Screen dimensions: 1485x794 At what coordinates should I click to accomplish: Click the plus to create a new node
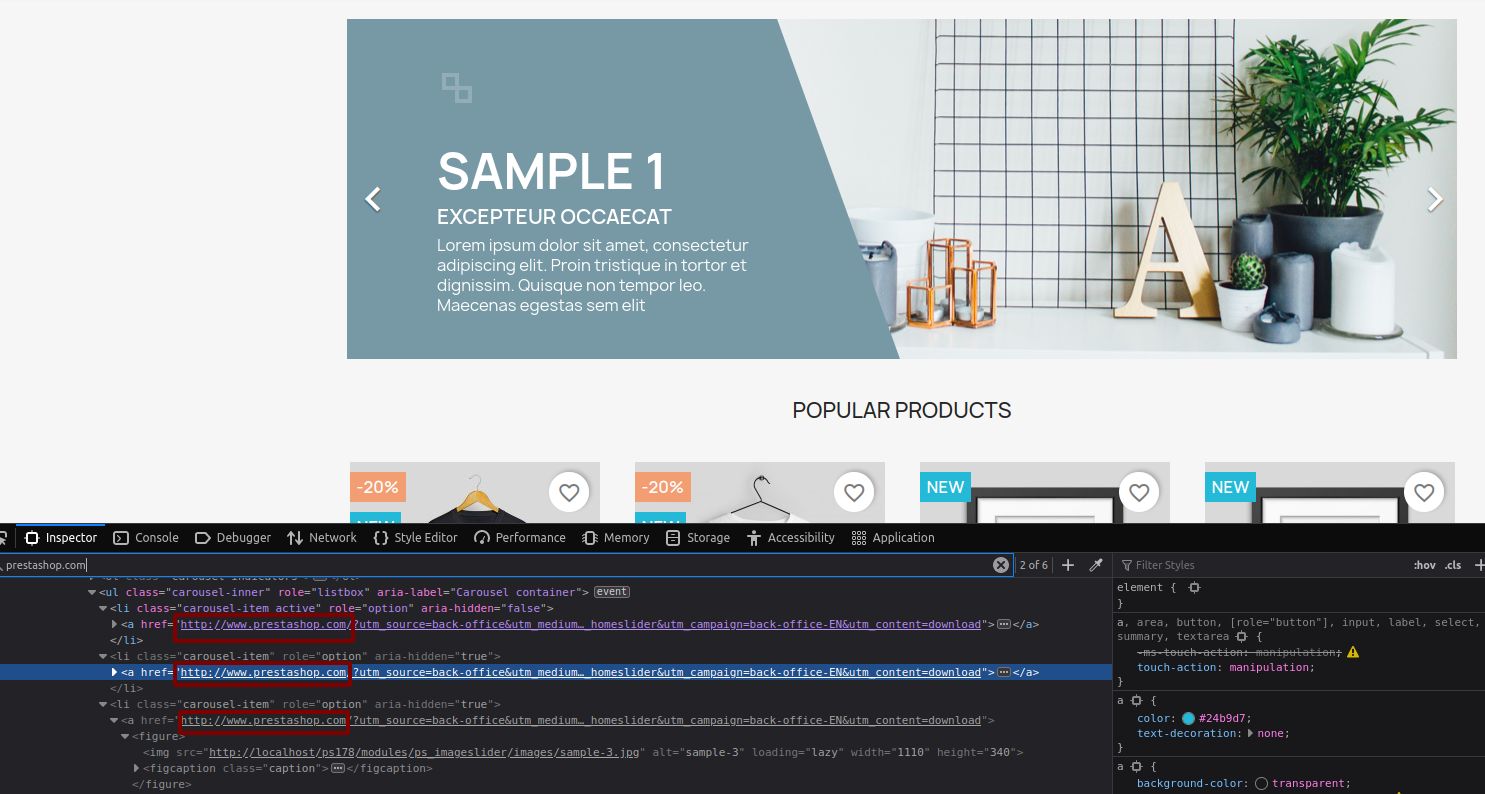[x=1068, y=565]
